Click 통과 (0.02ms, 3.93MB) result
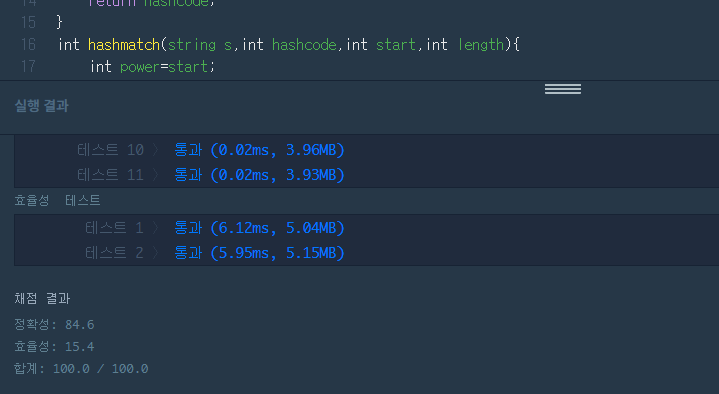This screenshot has width=719, height=394. [x=259, y=175]
